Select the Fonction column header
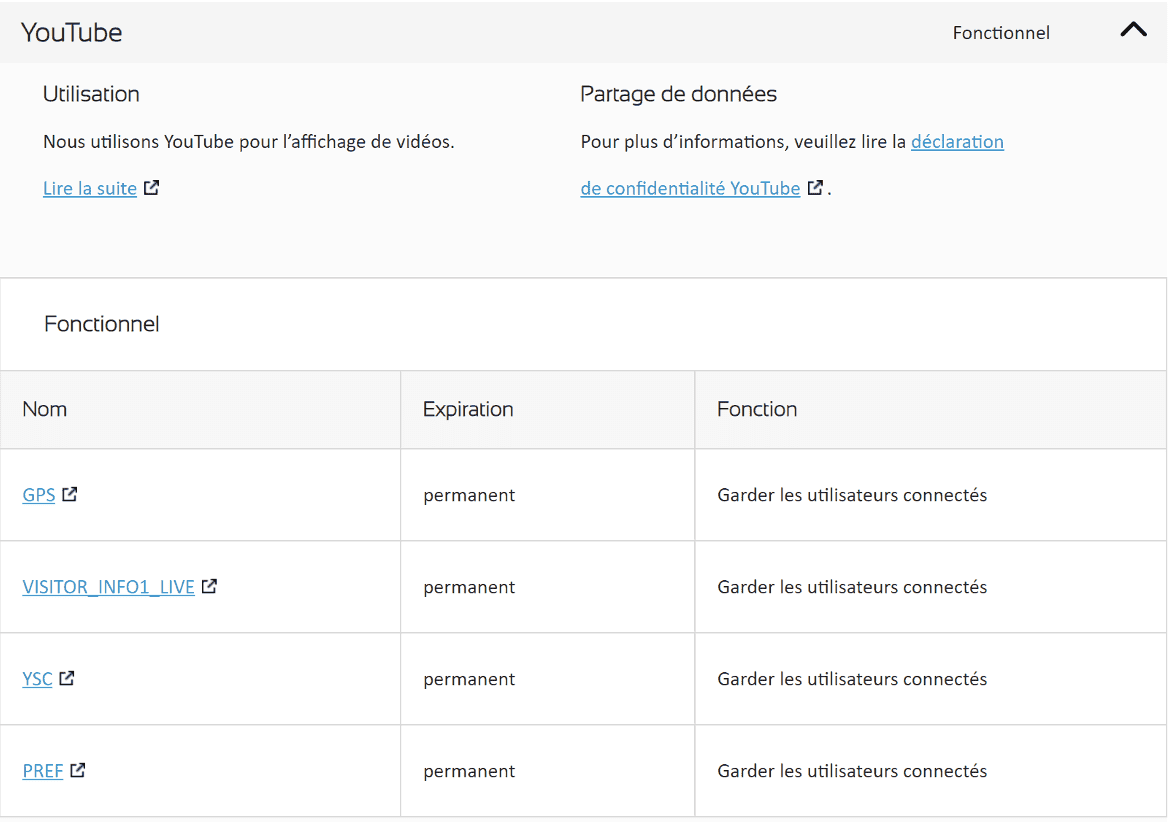Screen dimensions: 1169x822 757,409
